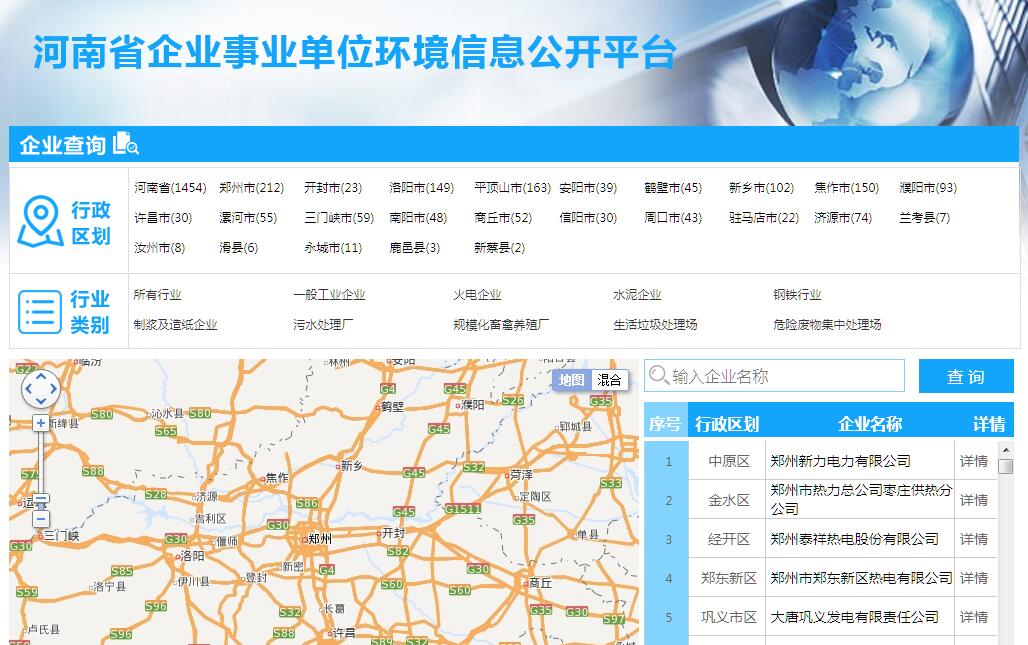Image resolution: width=1028 pixels, height=645 pixels.
Task: Pan the map right using navigation arrow
Action: 53,389
